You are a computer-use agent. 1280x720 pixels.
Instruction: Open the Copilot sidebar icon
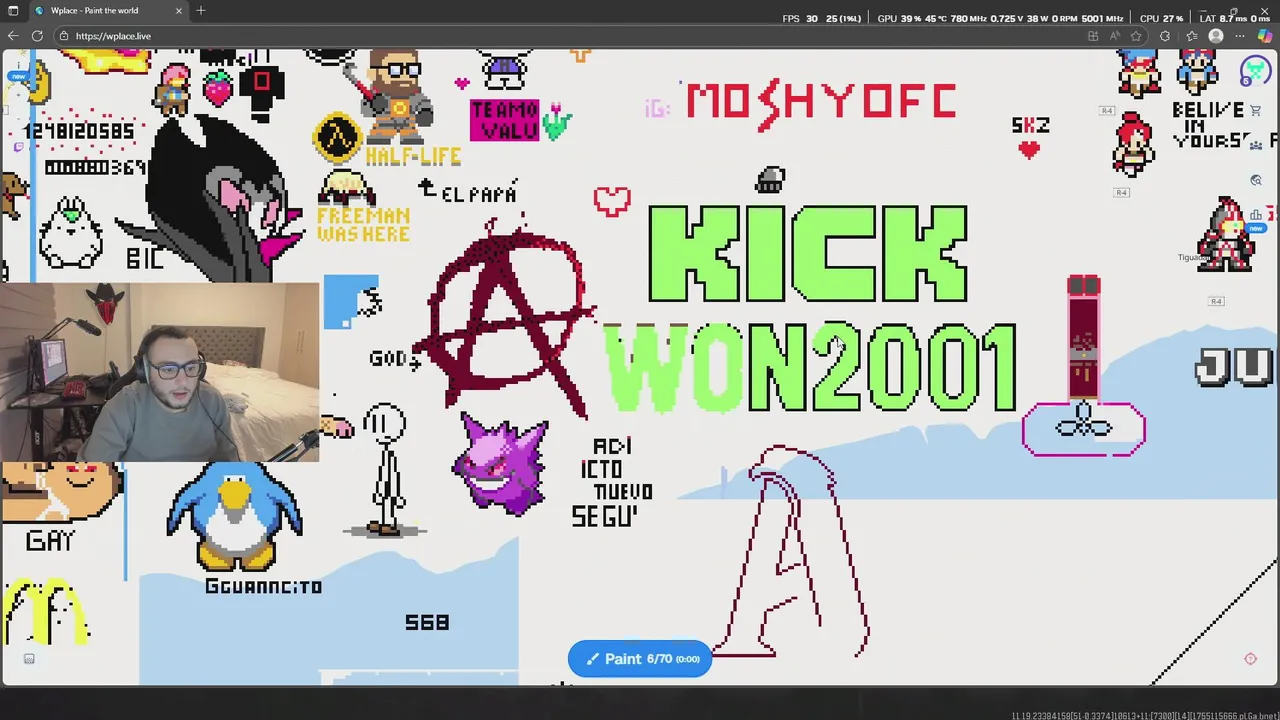pyautogui.click(x=1265, y=36)
